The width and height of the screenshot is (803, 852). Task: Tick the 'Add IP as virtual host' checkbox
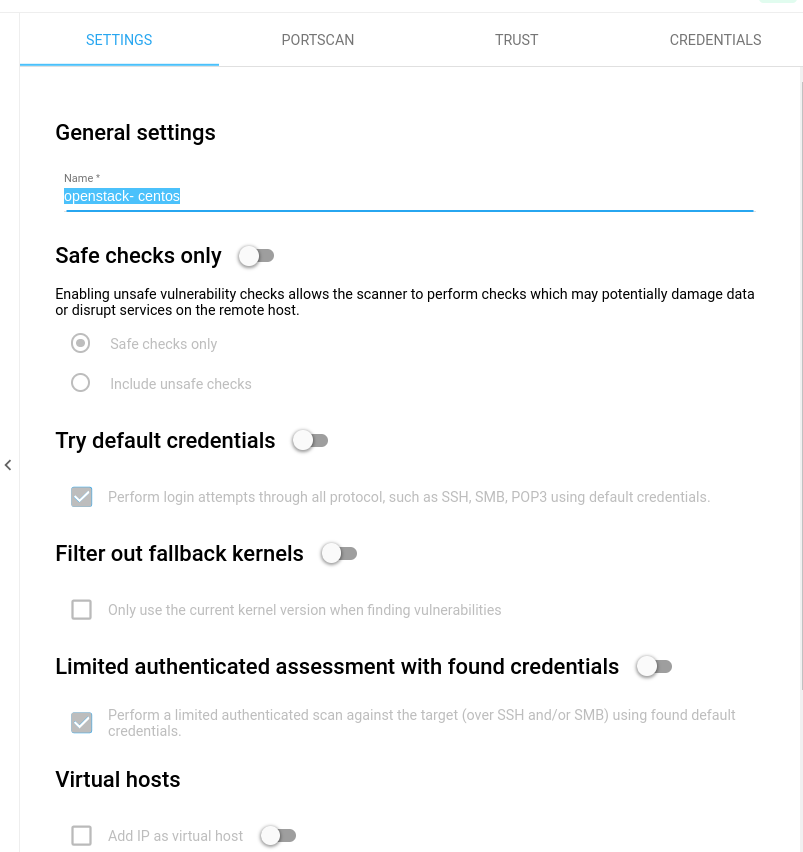(82, 836)
